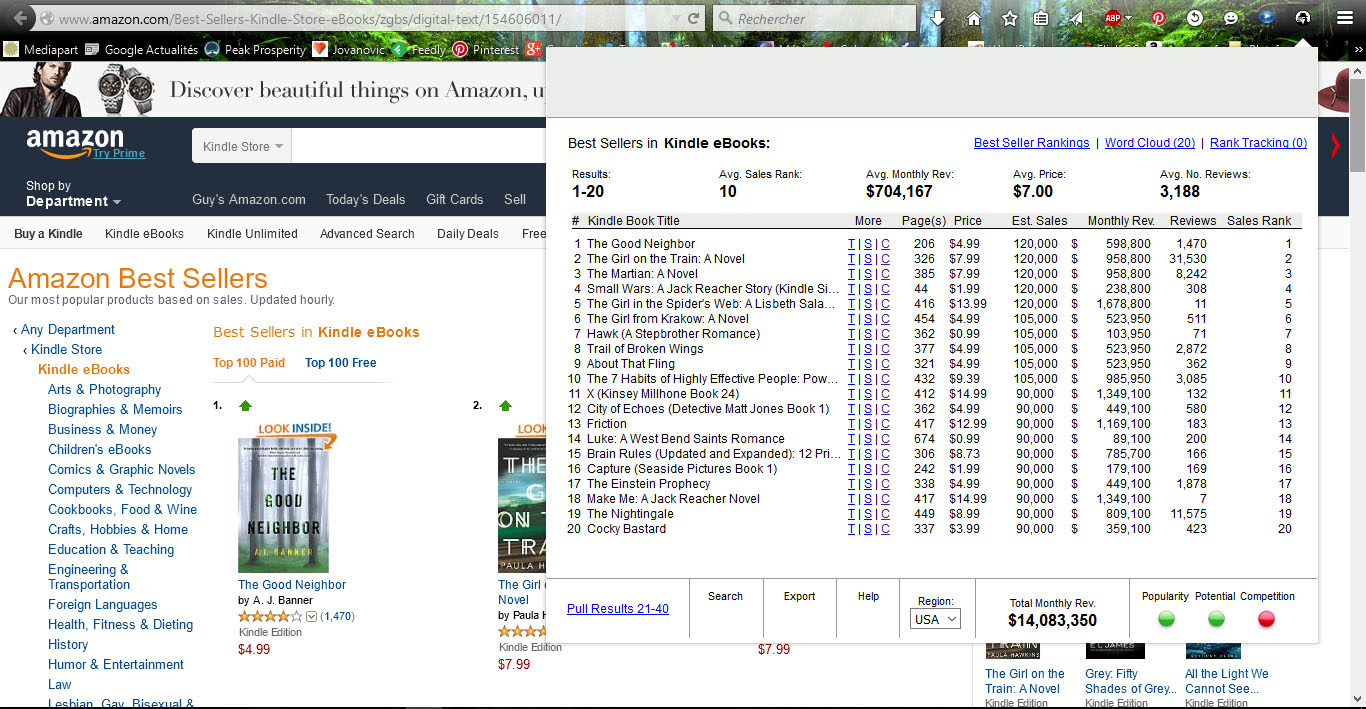Open the Word Cloud (20) link

coord(1150,143)
